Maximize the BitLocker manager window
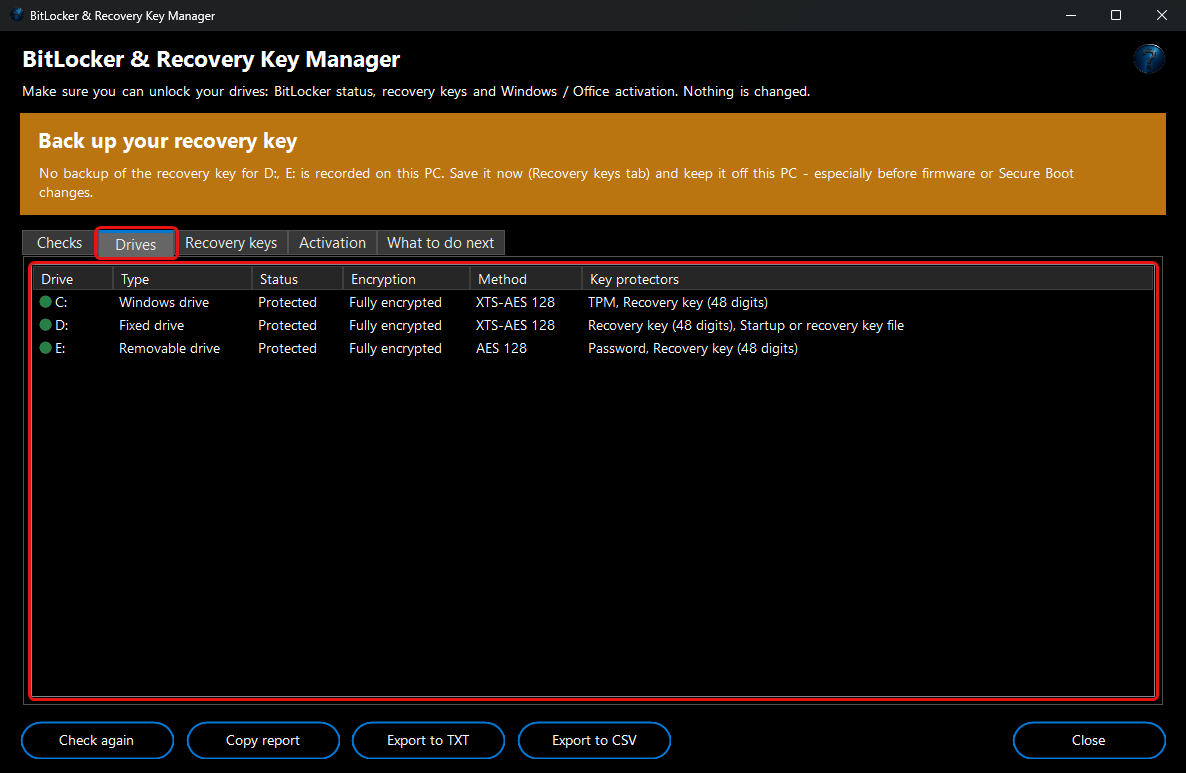The height and width of the screenshot is (773, 1186). click(x=1116, y=15)
